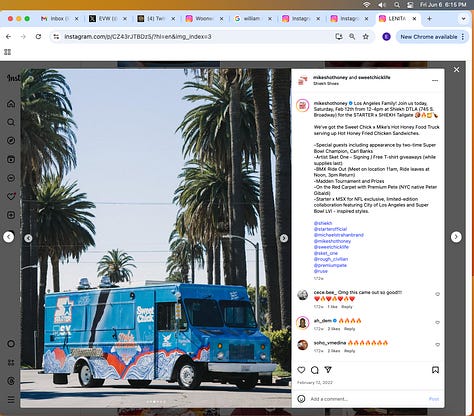Click the Post comment button
The width and height of the screenshot is (474, 416).
pos(434,399)
